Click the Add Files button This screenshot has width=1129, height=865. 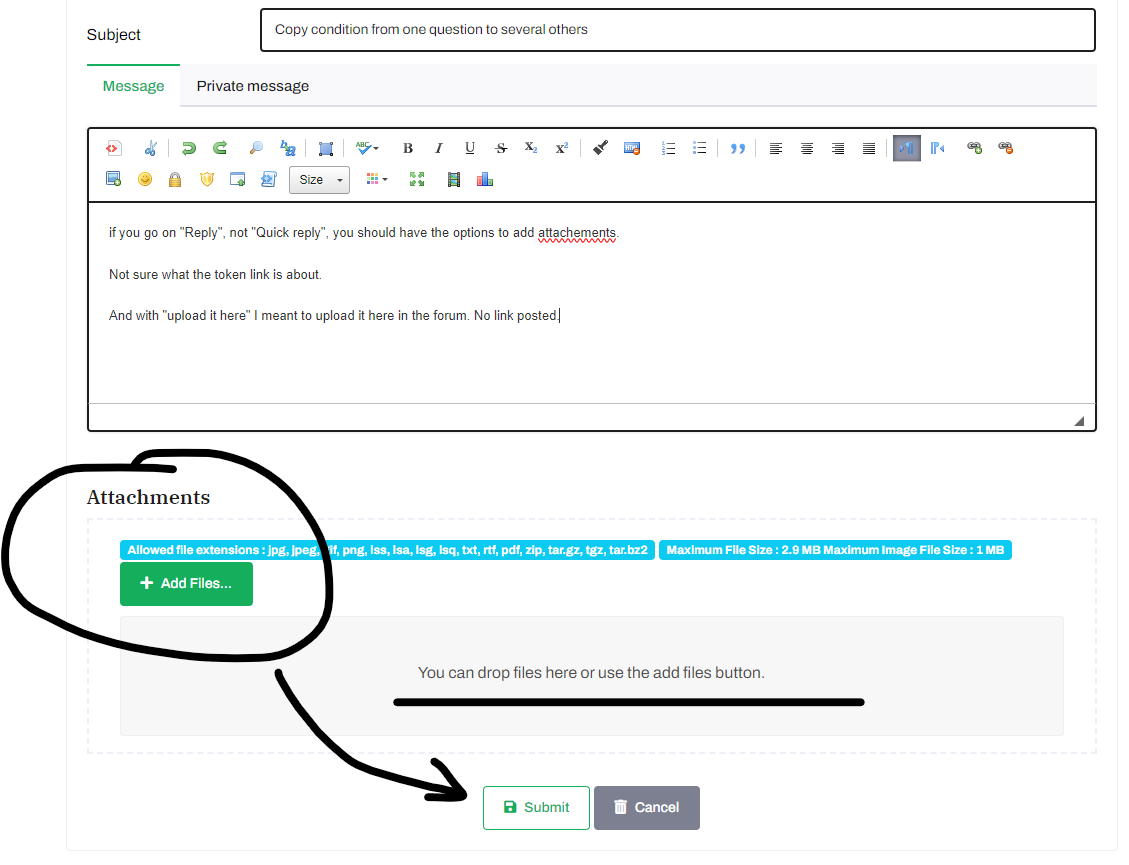(x=186, y=583)
